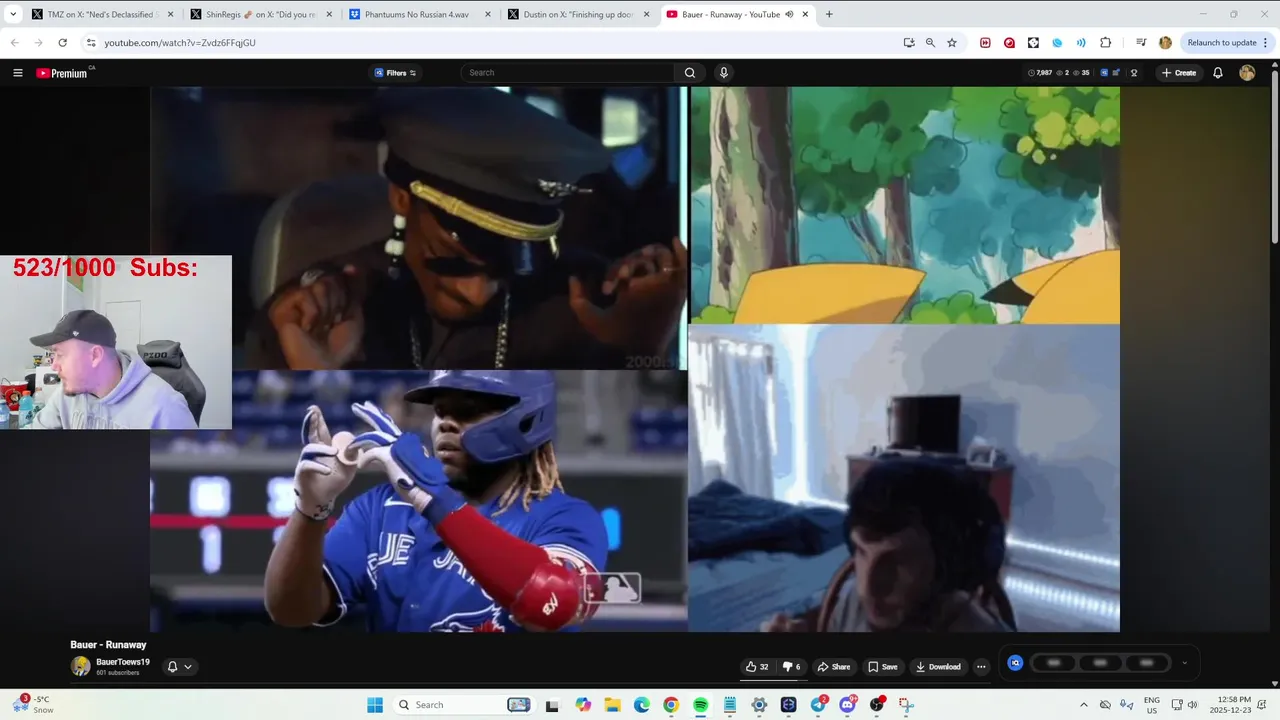This screenshot has height=720, width=1280.
Task: View site information icon in address bar
Action: (x=90, y=43)
